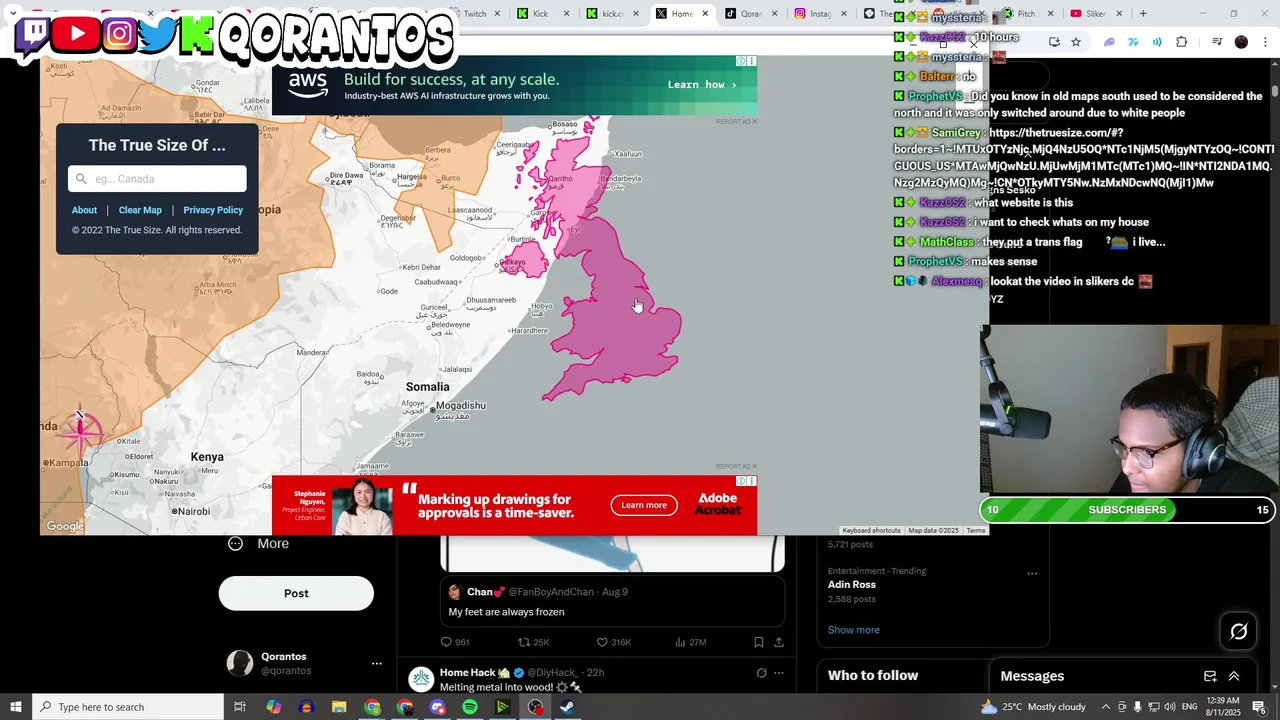The width and height of the screenshot is (1280, 720).
Task: Open Steam from the taskbar
Action: 567,707
